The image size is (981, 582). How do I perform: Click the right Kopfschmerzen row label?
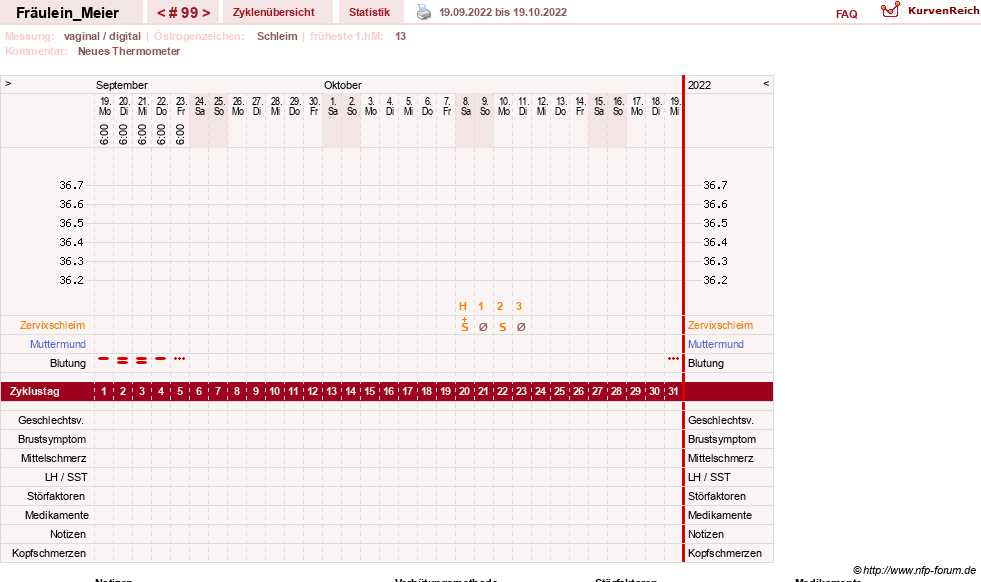pos(724,553)
